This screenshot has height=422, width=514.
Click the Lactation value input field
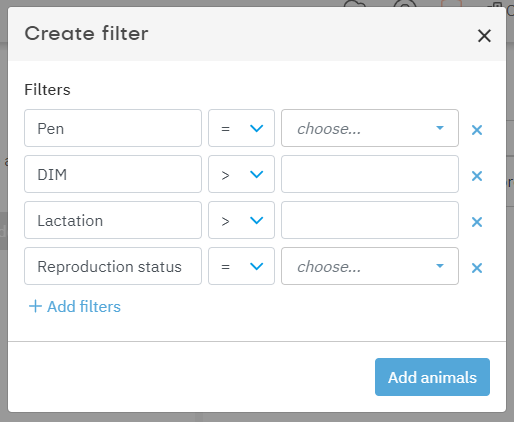[x=370, y=220]
